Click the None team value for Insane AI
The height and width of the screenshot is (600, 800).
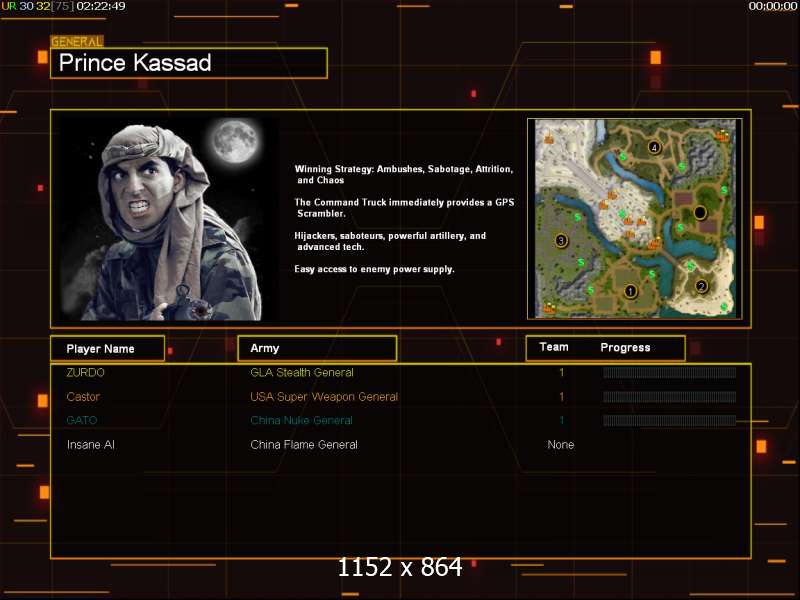tap(561, 444)
